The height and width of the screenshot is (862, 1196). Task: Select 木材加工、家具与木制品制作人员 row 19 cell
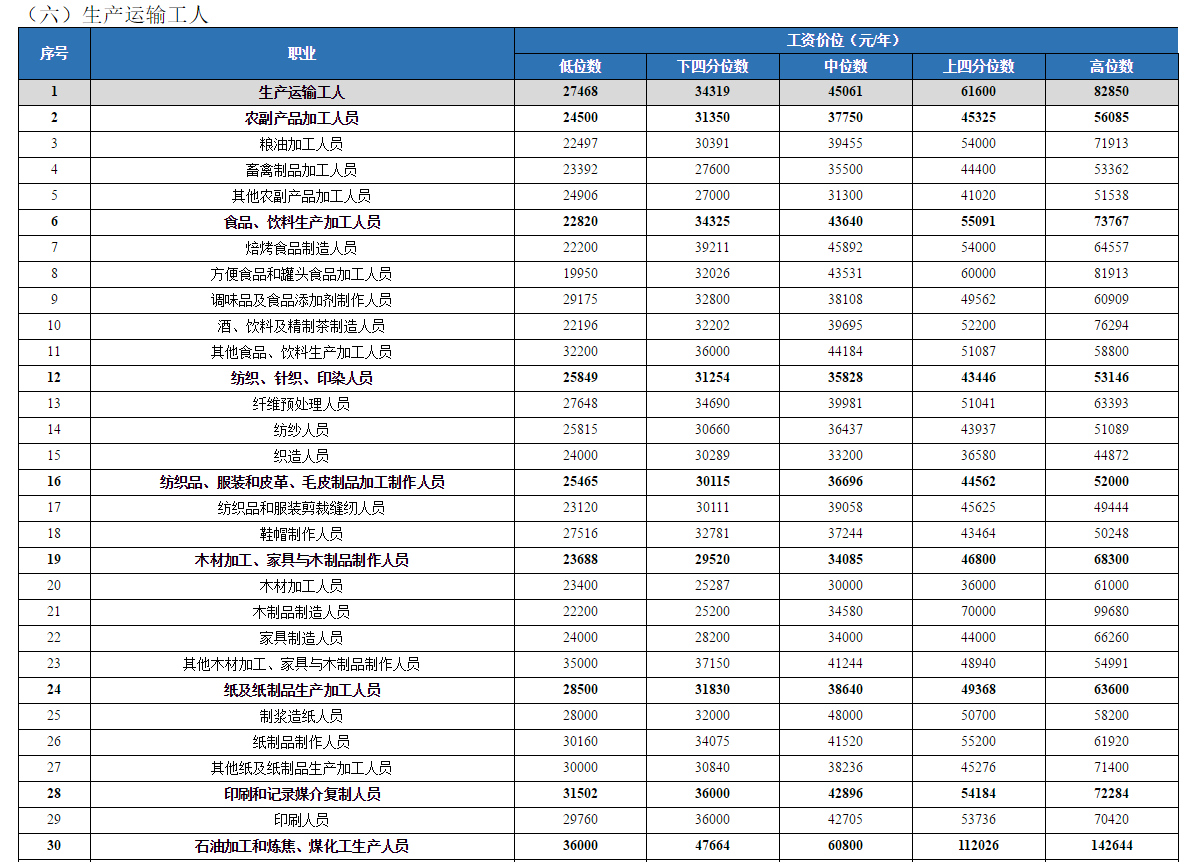(302, 560)
